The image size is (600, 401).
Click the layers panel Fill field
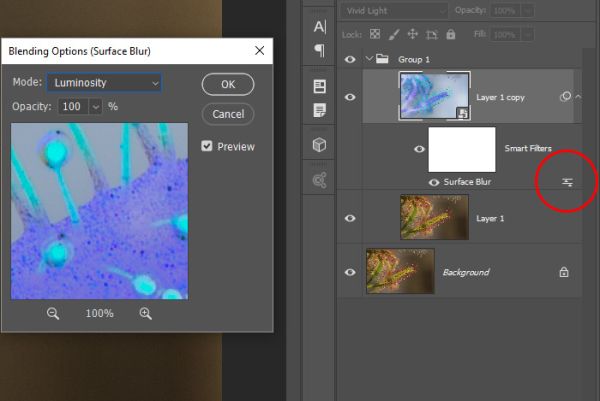[506, 35]
